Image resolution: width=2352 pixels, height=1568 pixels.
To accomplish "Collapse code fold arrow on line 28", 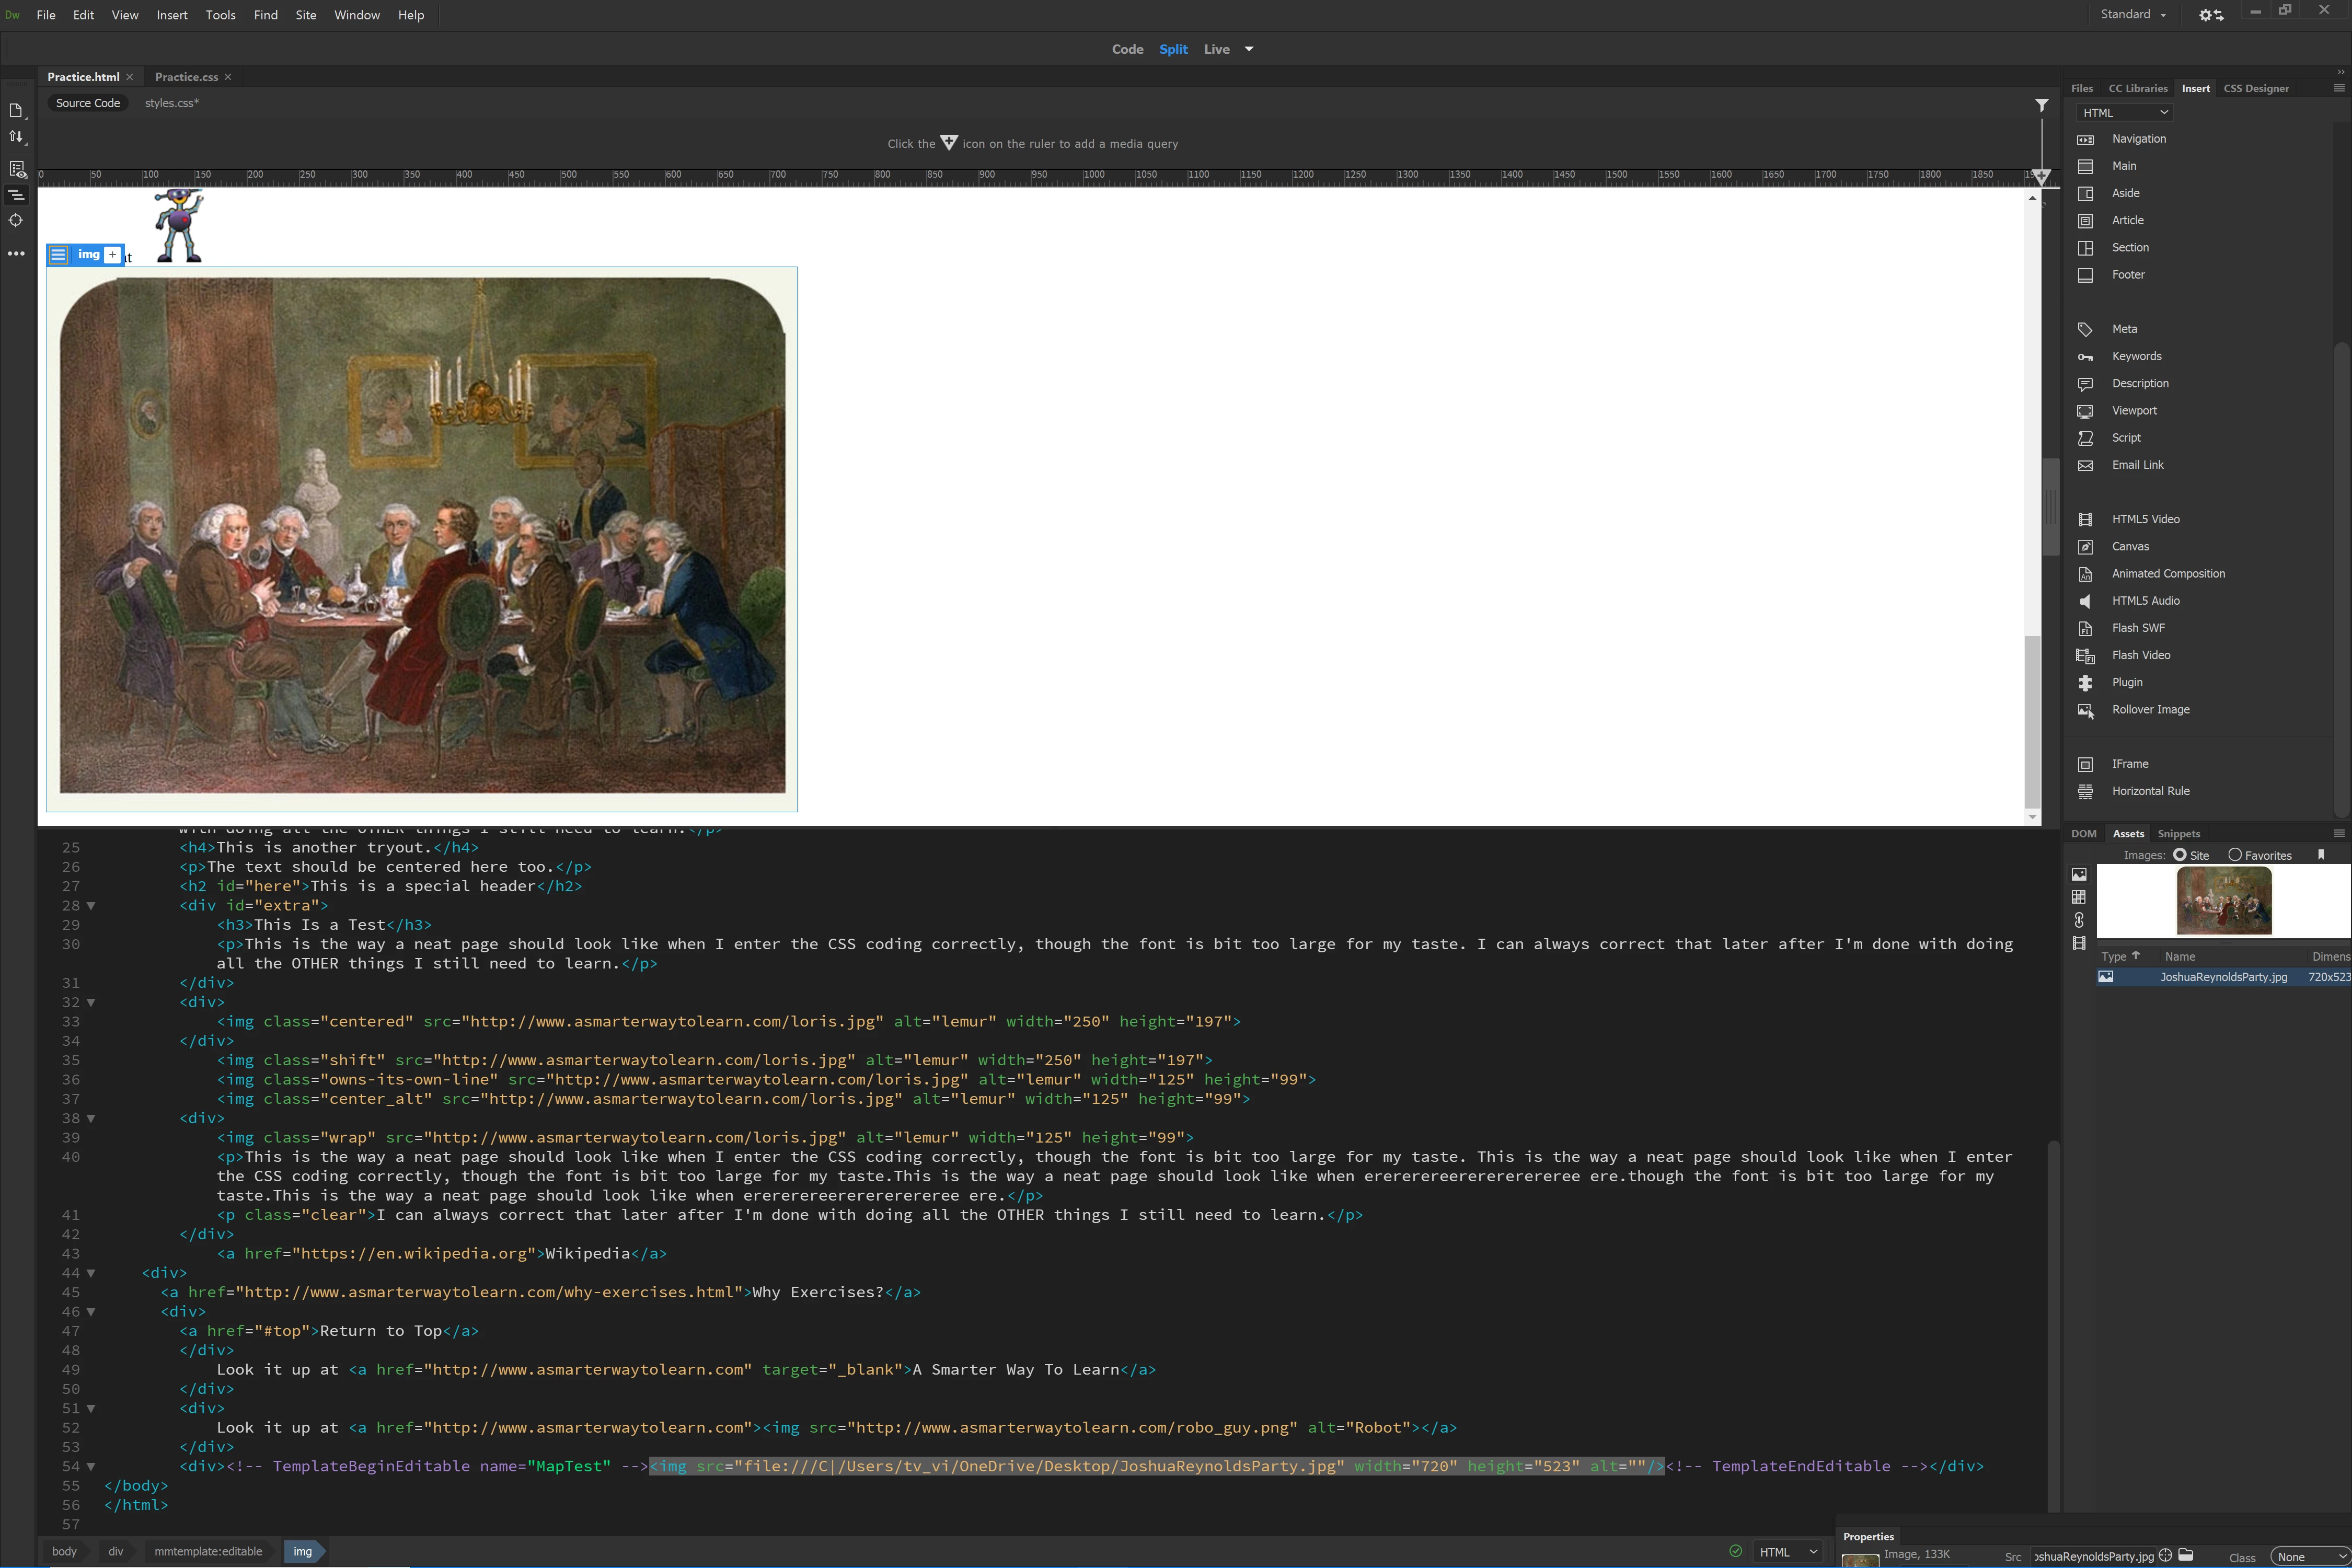I will pos(91,906).
